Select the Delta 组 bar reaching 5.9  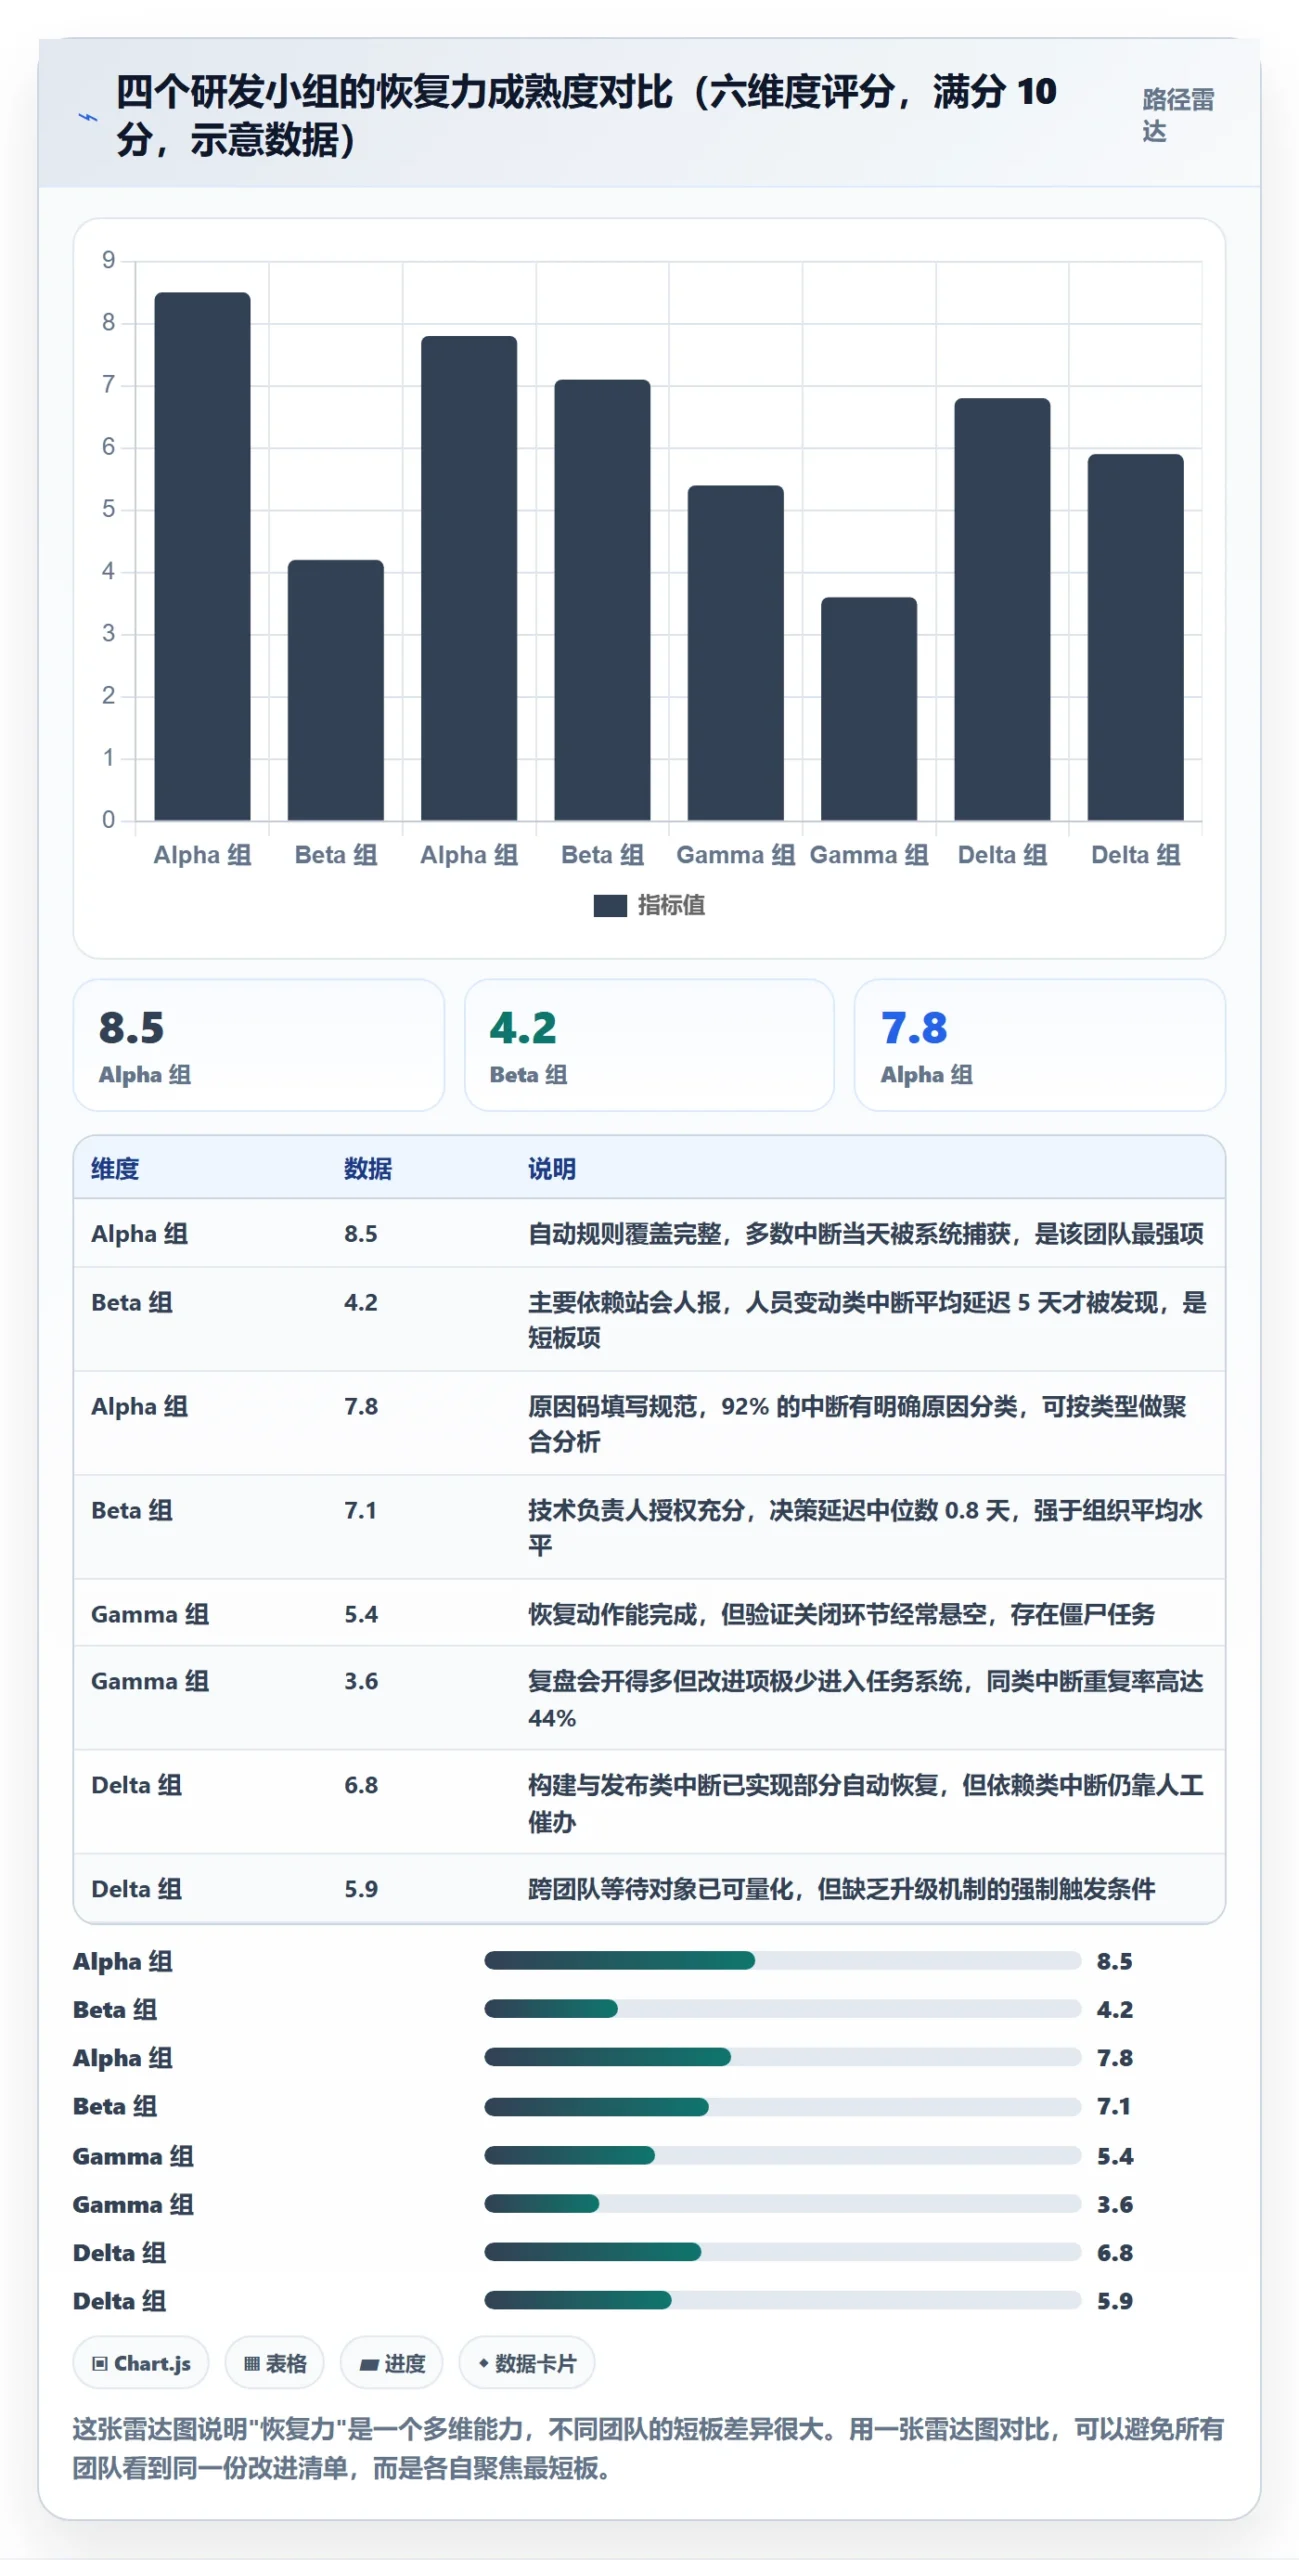(1135, 637)
